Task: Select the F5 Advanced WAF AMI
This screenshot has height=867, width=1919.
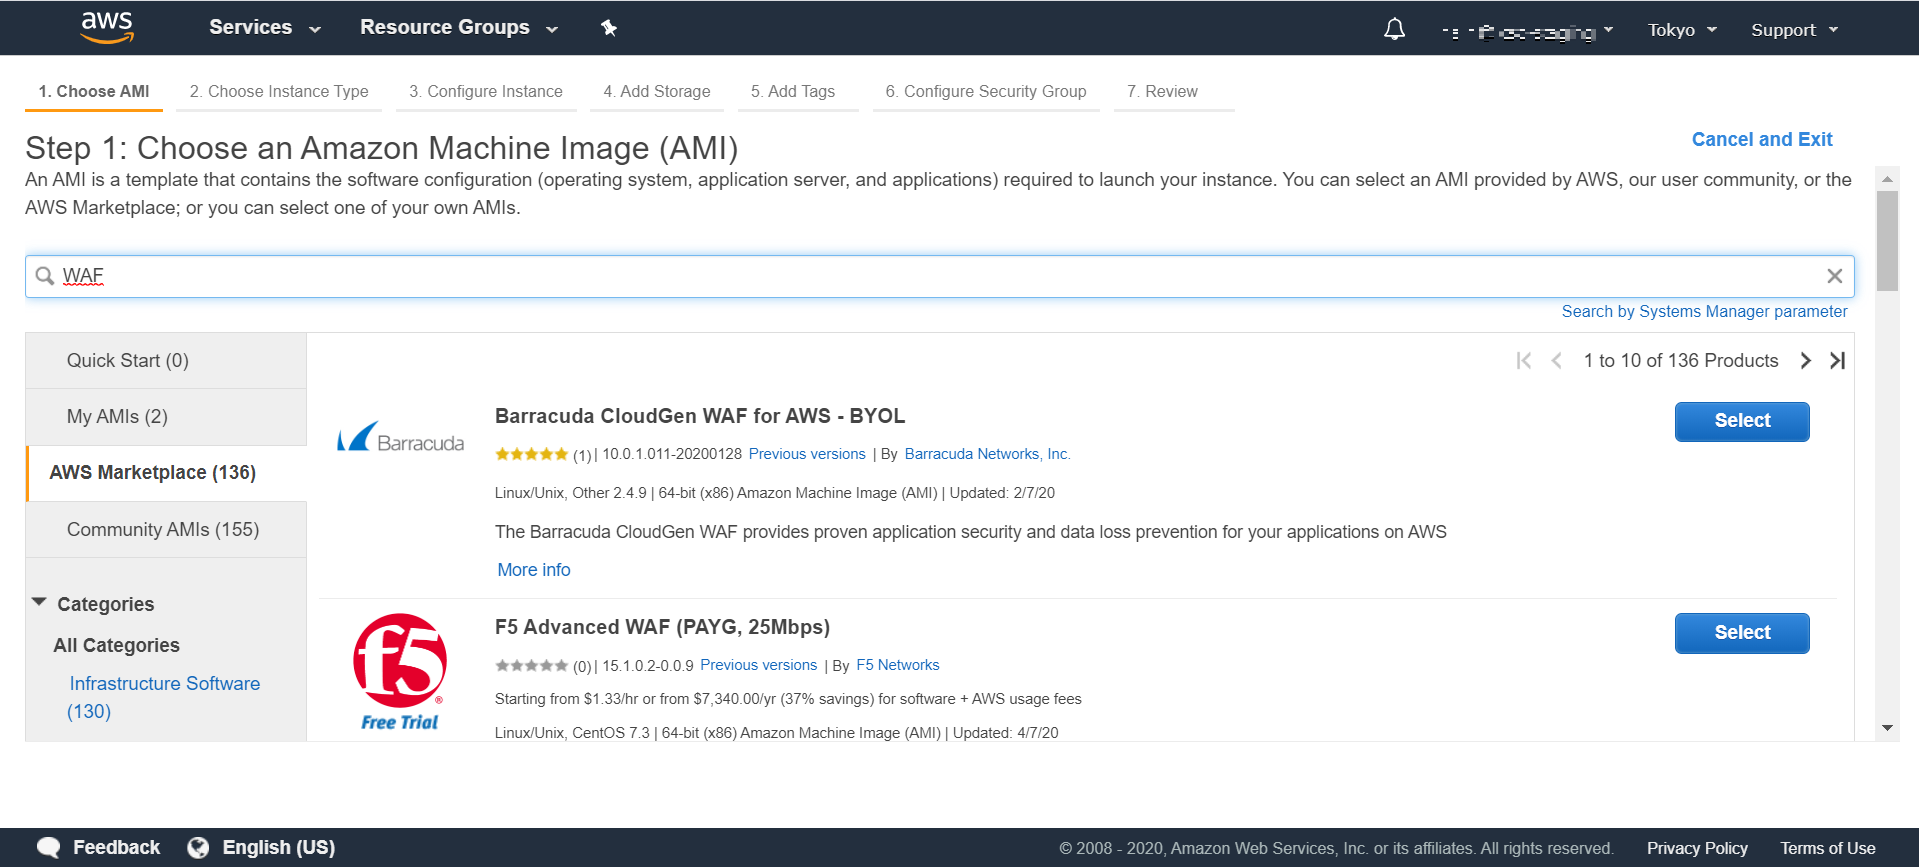Action: pos(1742,633)
